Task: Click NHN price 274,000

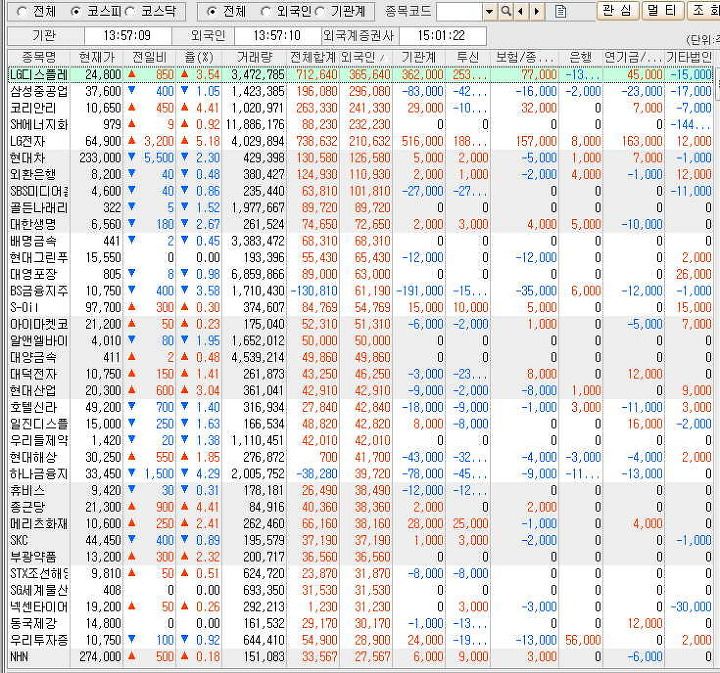Action: coord(100,656)
